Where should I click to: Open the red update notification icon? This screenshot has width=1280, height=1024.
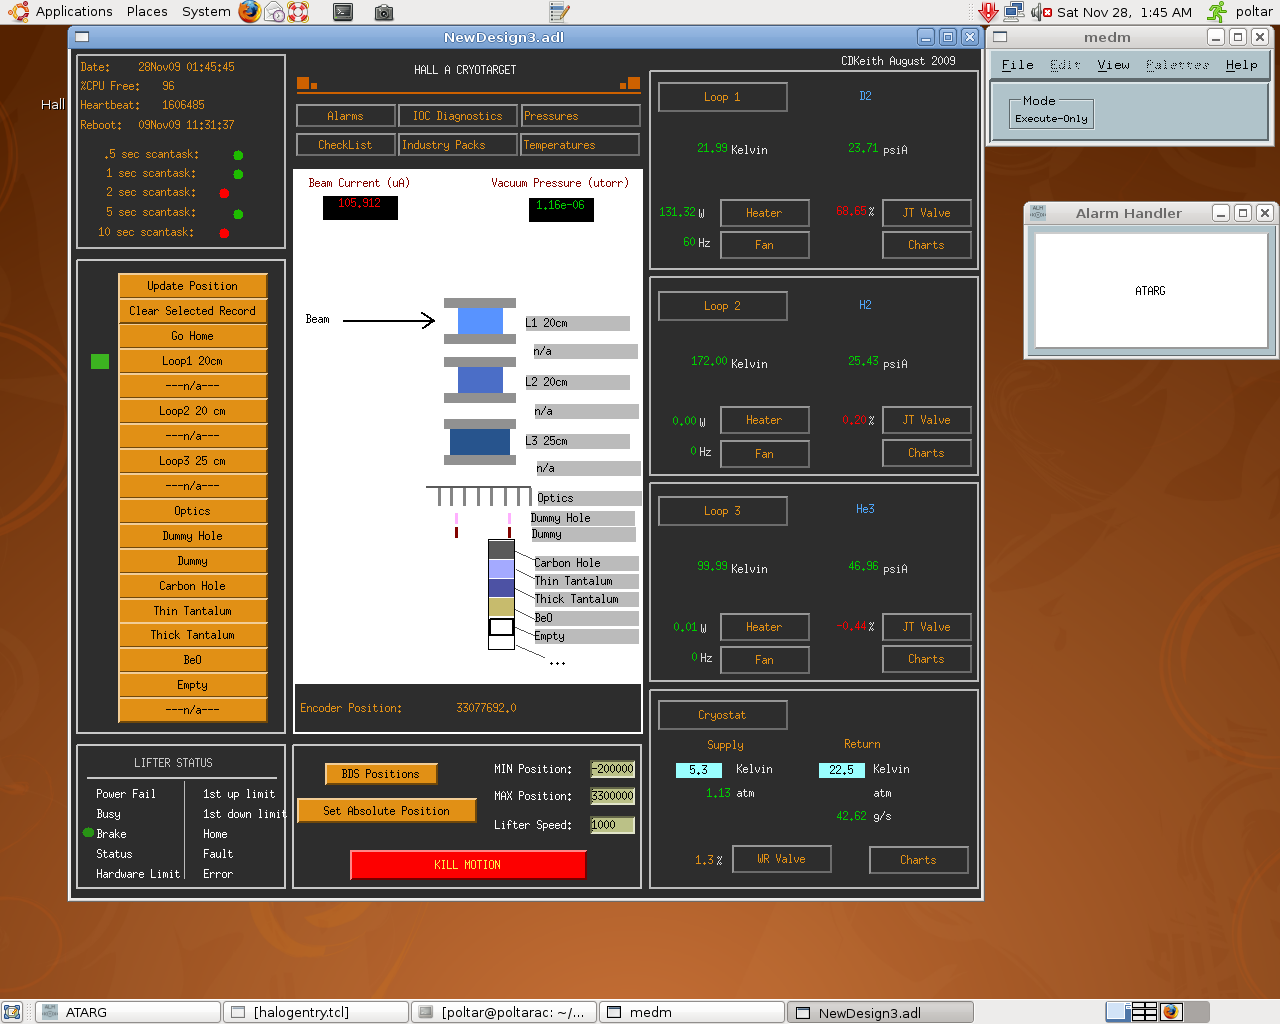(988, 12)
